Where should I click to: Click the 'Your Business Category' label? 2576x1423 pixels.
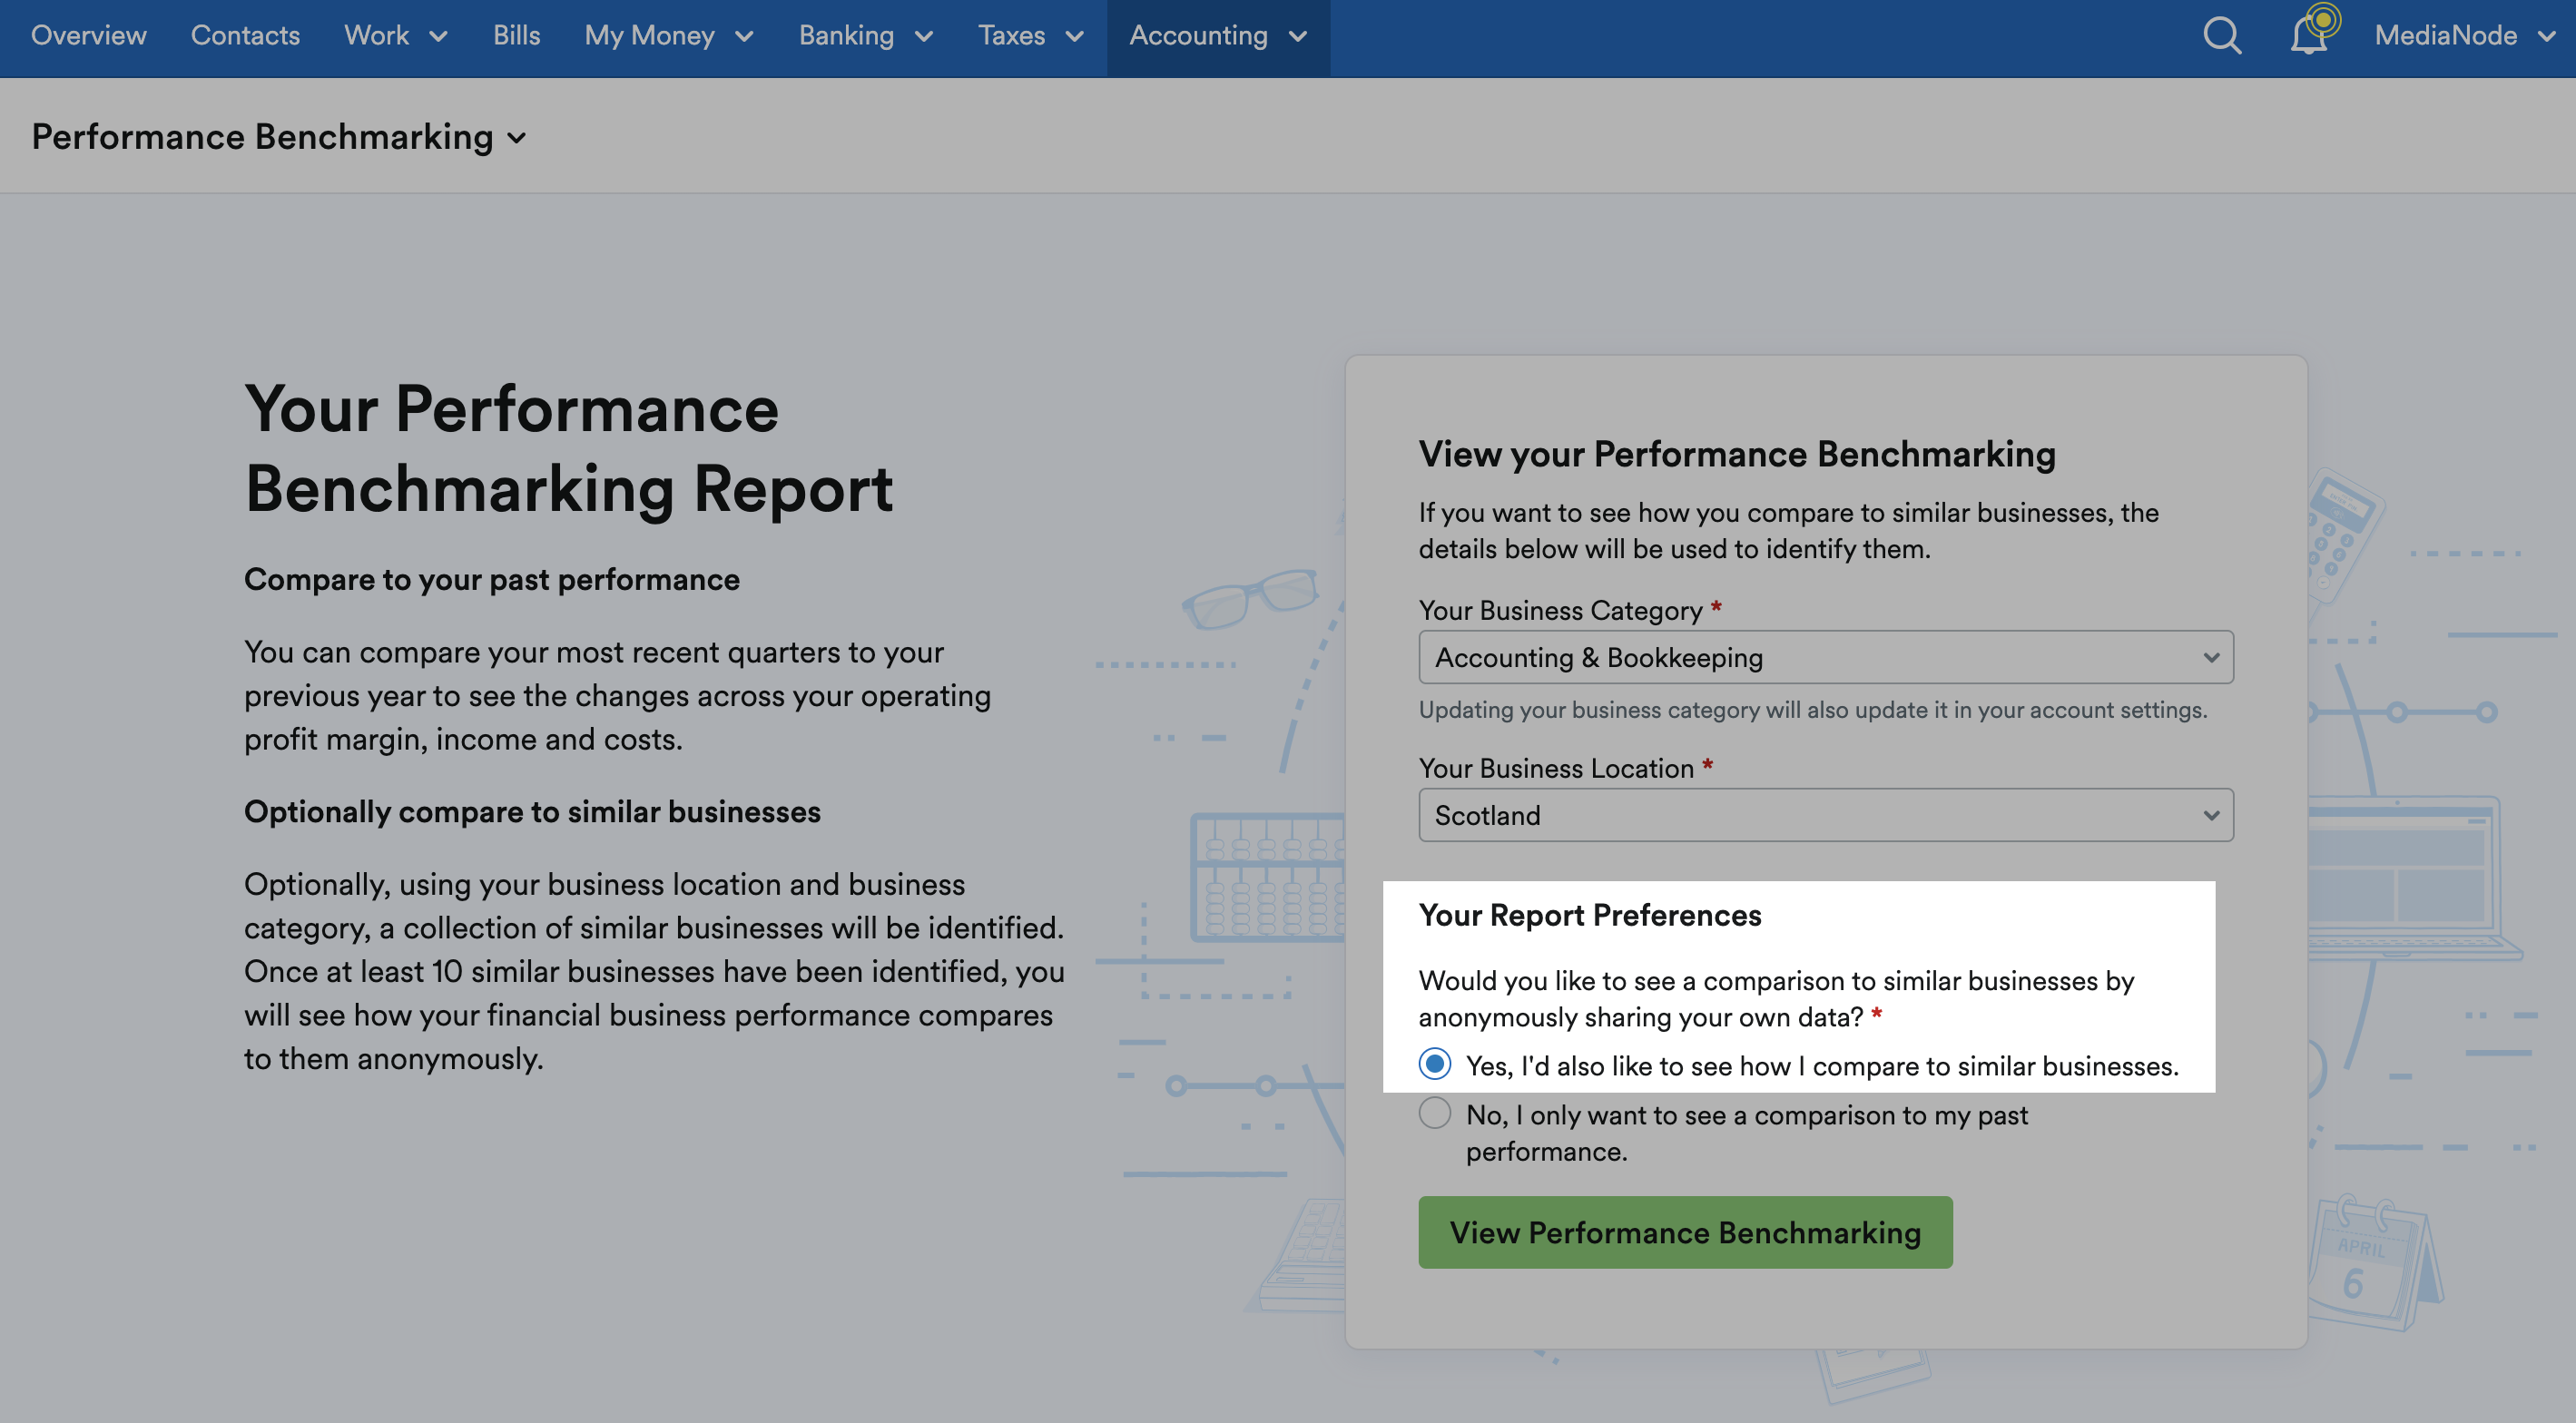tap(1560, 610)
